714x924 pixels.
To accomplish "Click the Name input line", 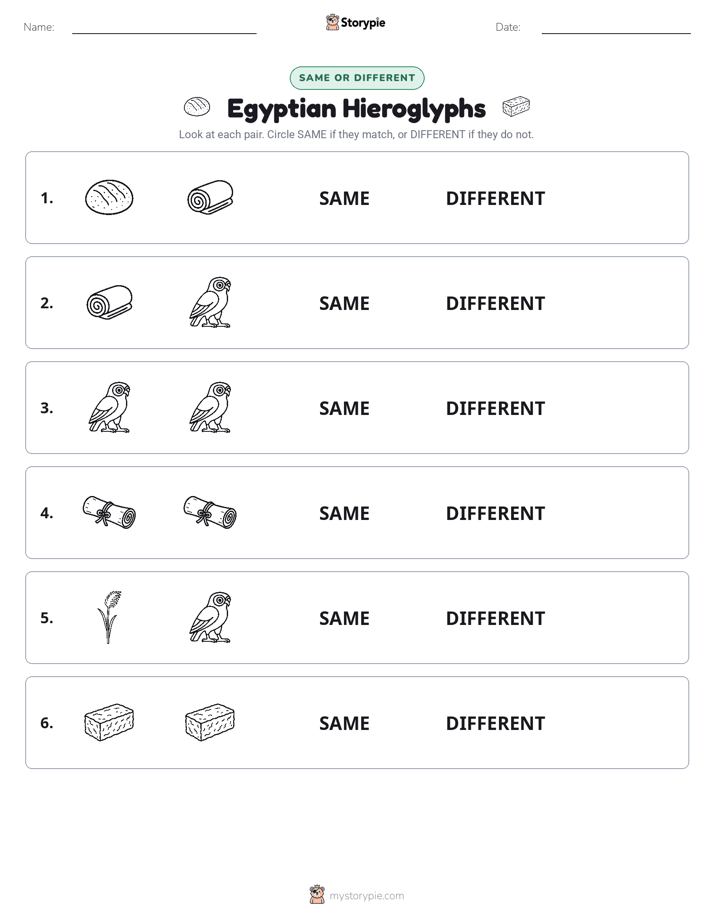I will click(x=164, y=28).
